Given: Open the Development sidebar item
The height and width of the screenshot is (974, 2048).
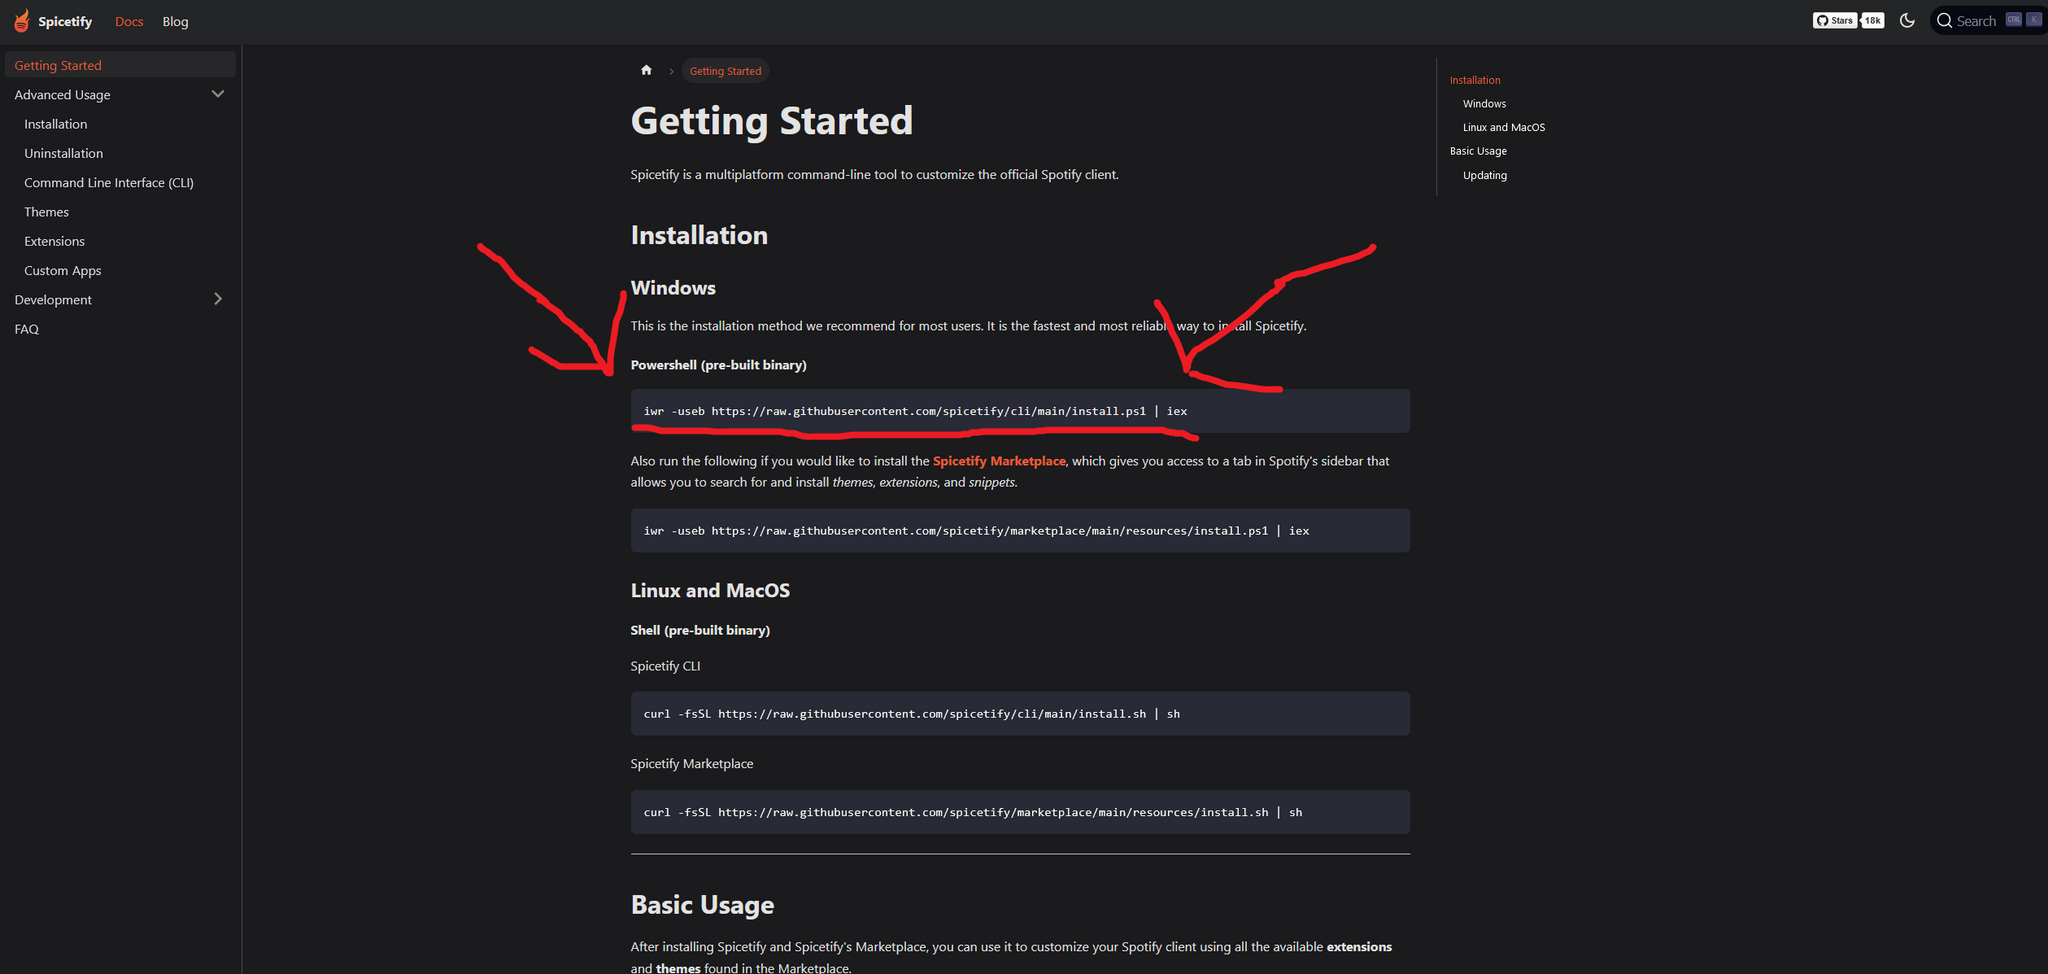Looking at the screenshot, I should click(x=53, y=300).
